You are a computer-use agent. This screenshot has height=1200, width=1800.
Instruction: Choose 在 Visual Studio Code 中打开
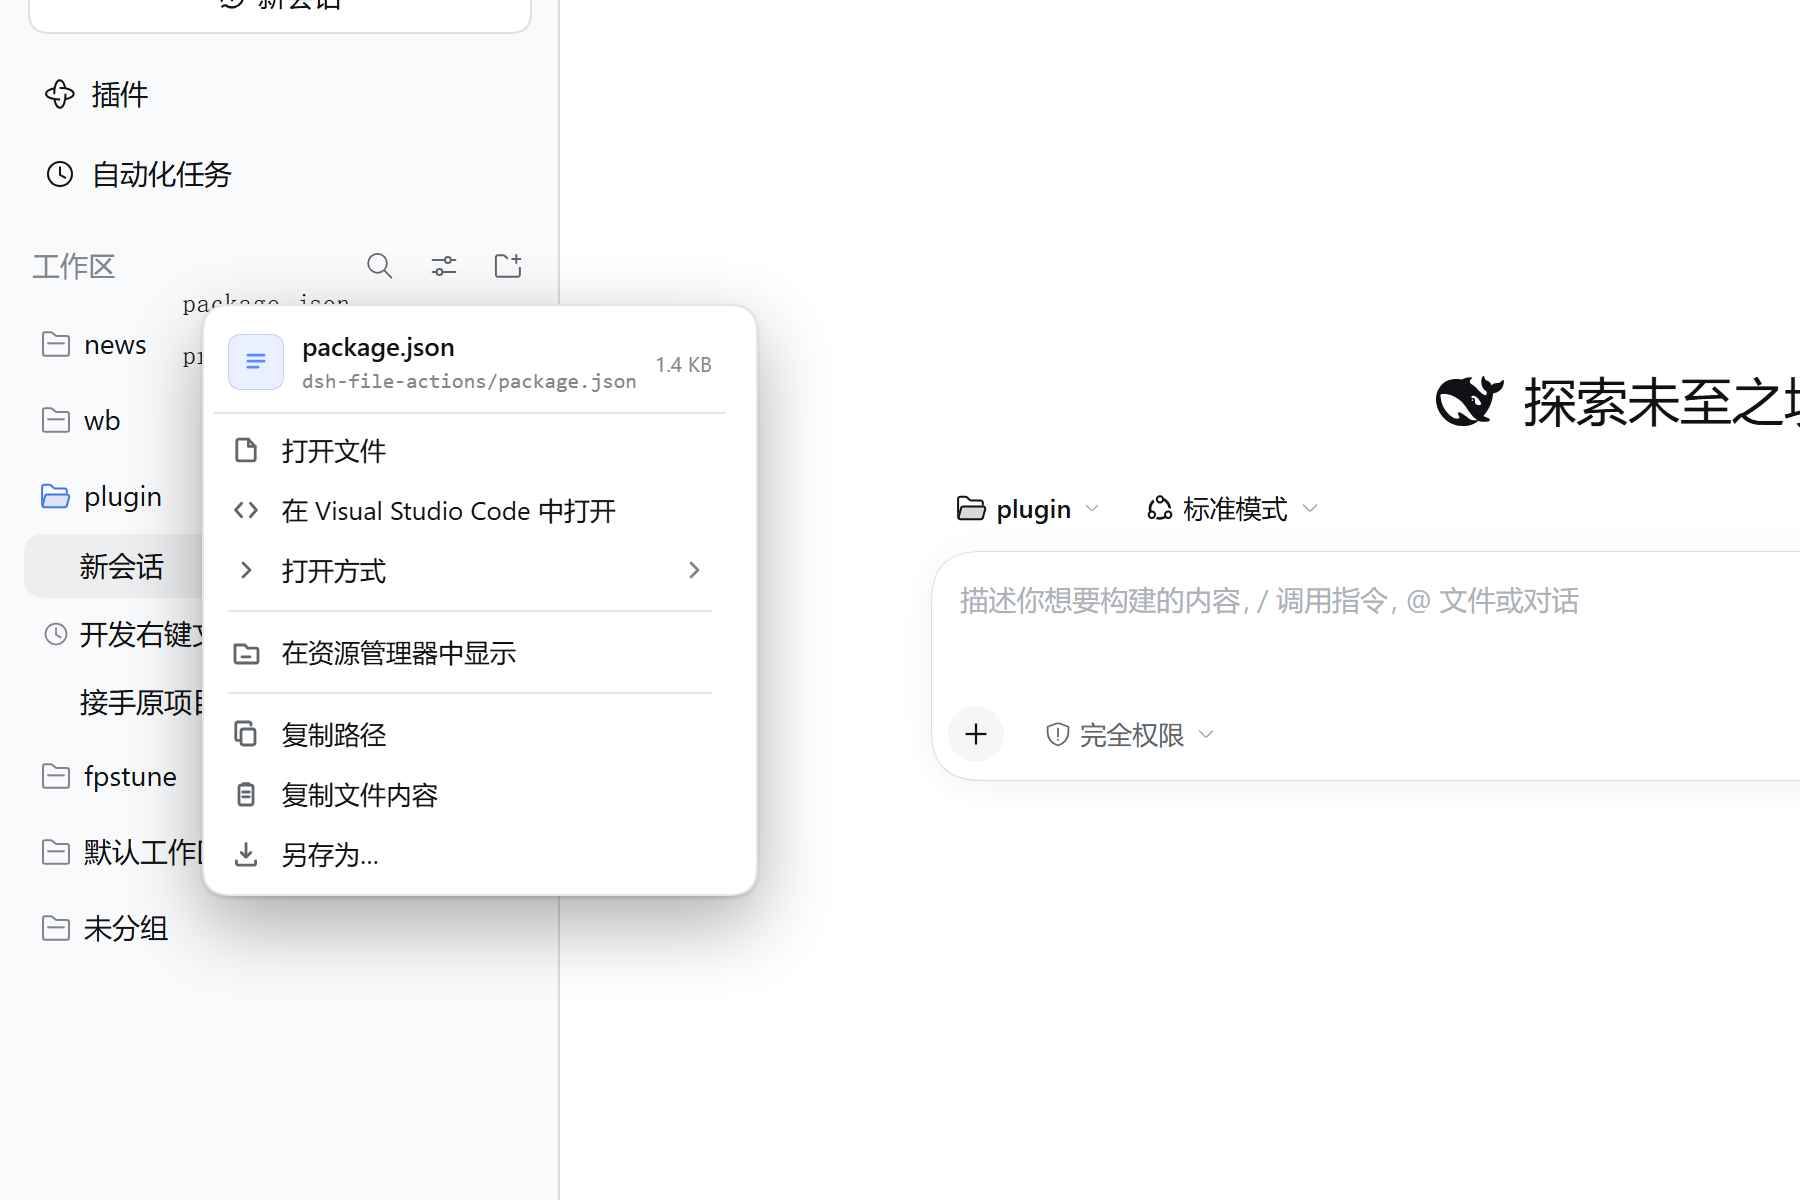[470, 511]
